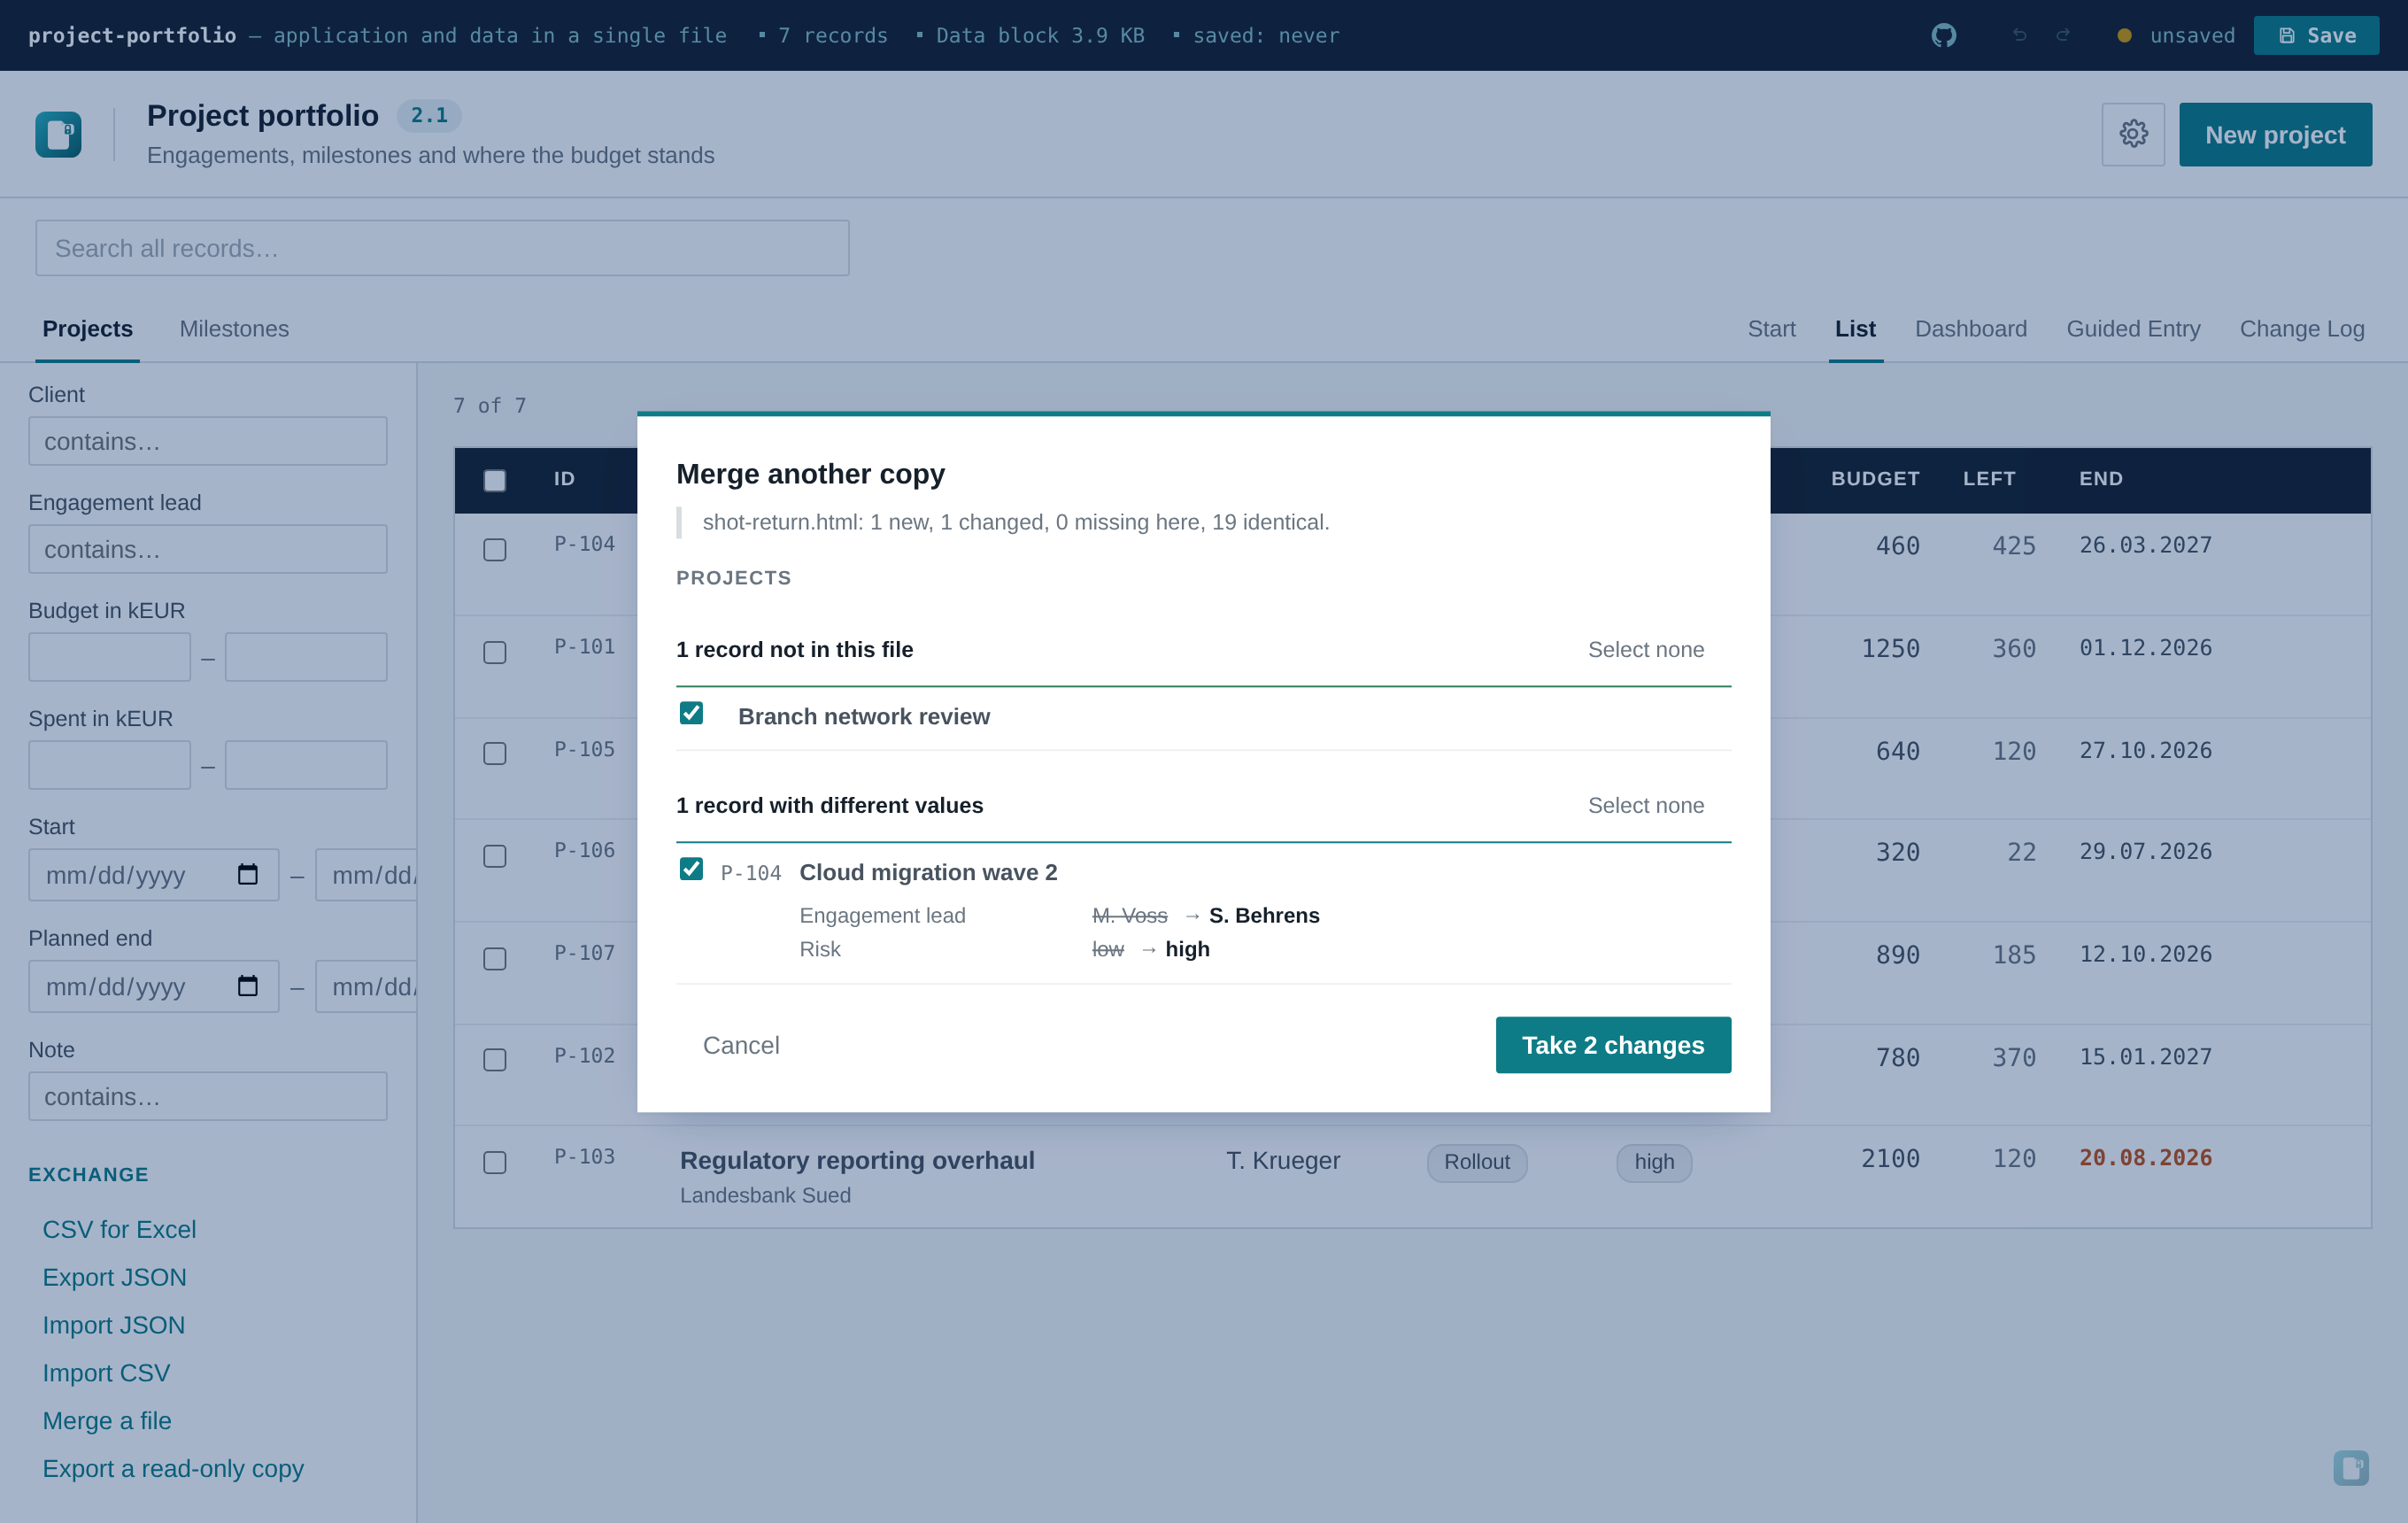Screen dimensions: 2408x1523
Task: Click the 7 of 7 record count
Action: [x=489, y=406]
